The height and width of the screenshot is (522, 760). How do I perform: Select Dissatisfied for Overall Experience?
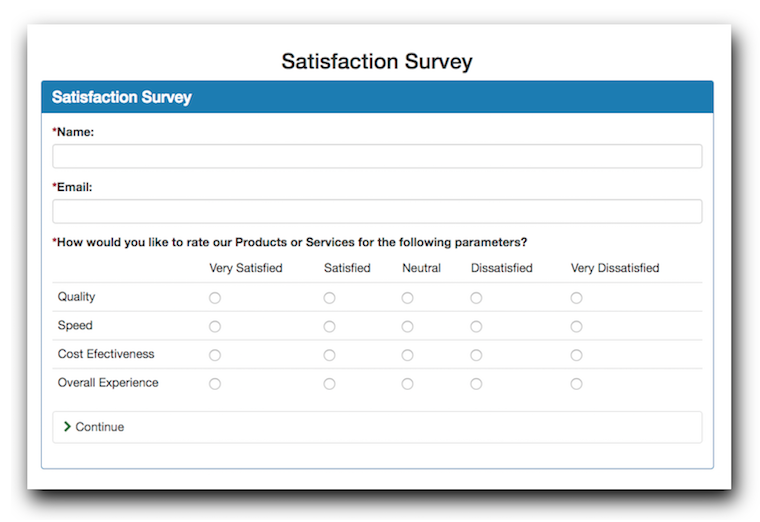pyautogui.click(x=476, y=384)
